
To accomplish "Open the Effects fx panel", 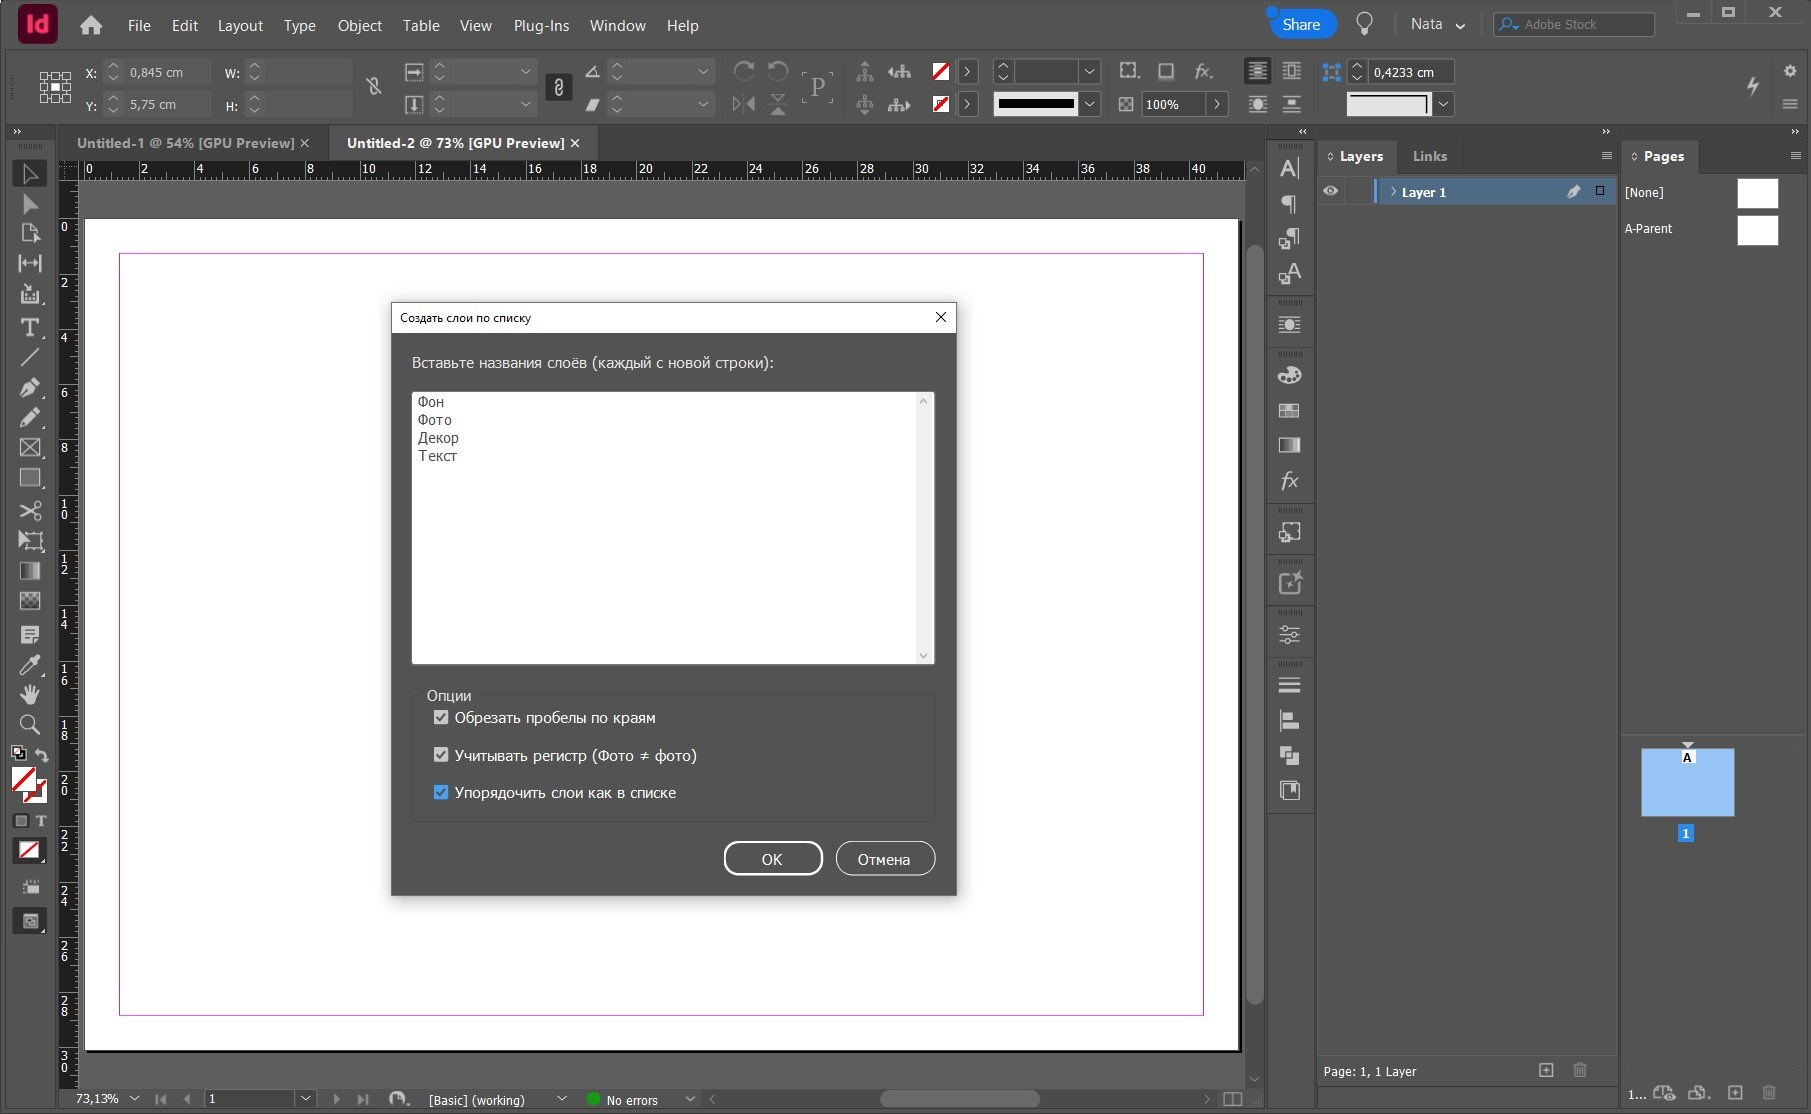I will click(1289, 481).
